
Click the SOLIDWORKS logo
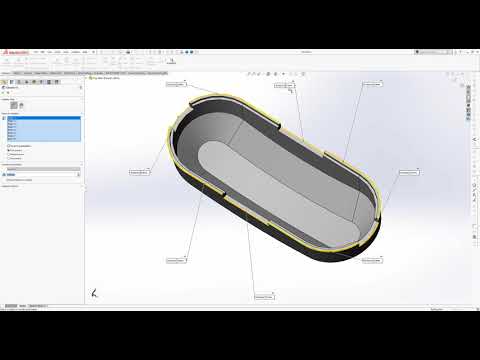point(16,52)
